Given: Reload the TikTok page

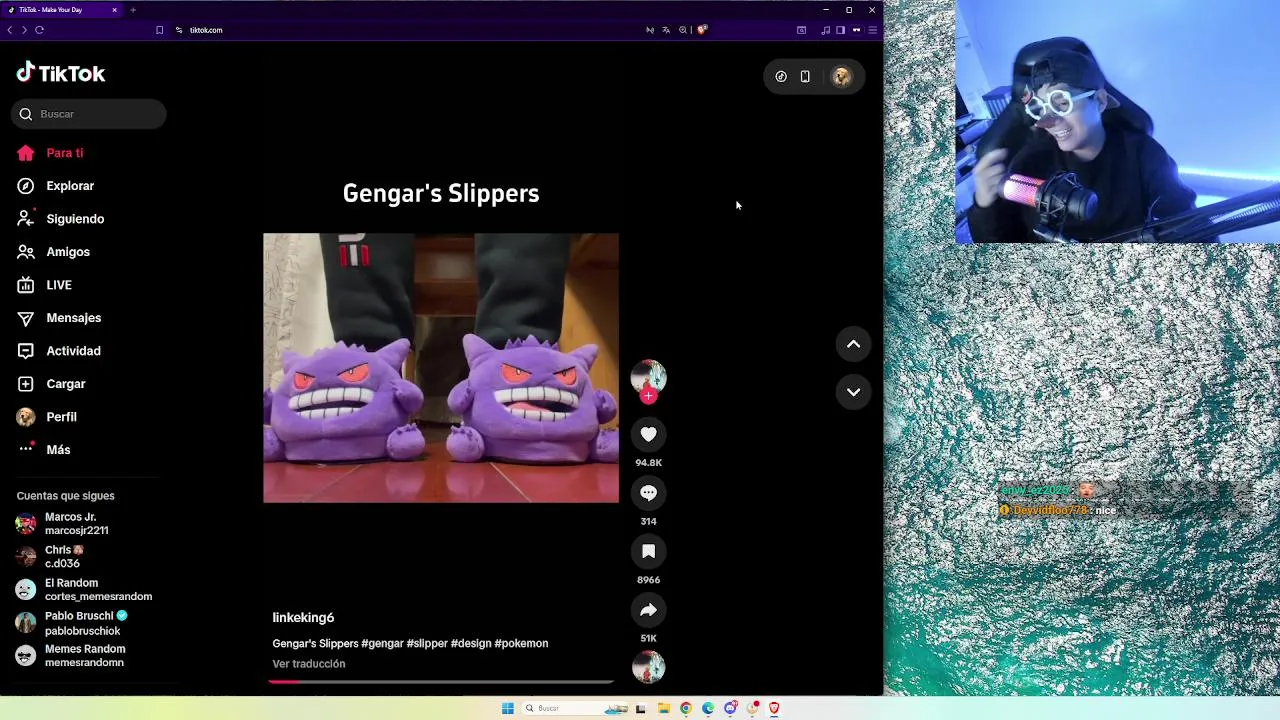Looking at the screenshot, I should coord(39,30).
